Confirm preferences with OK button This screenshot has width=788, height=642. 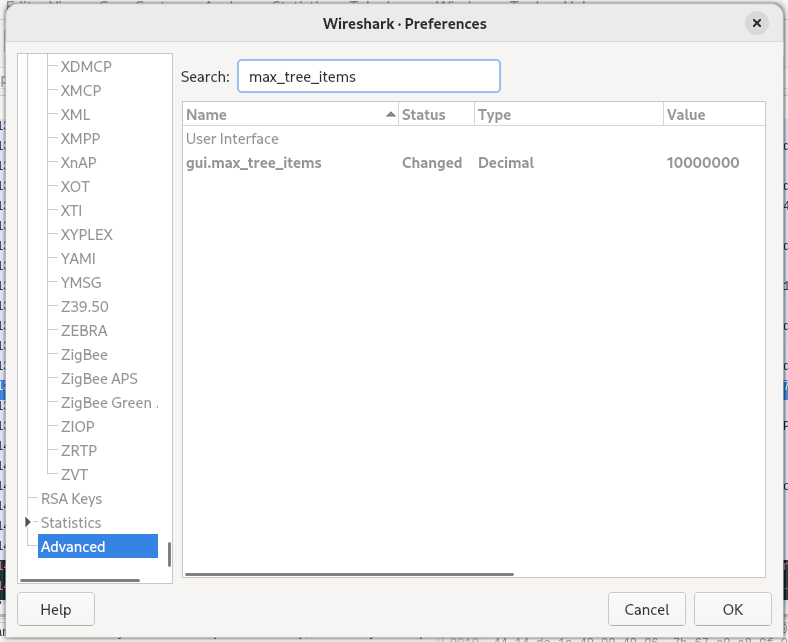pos(733,609)
